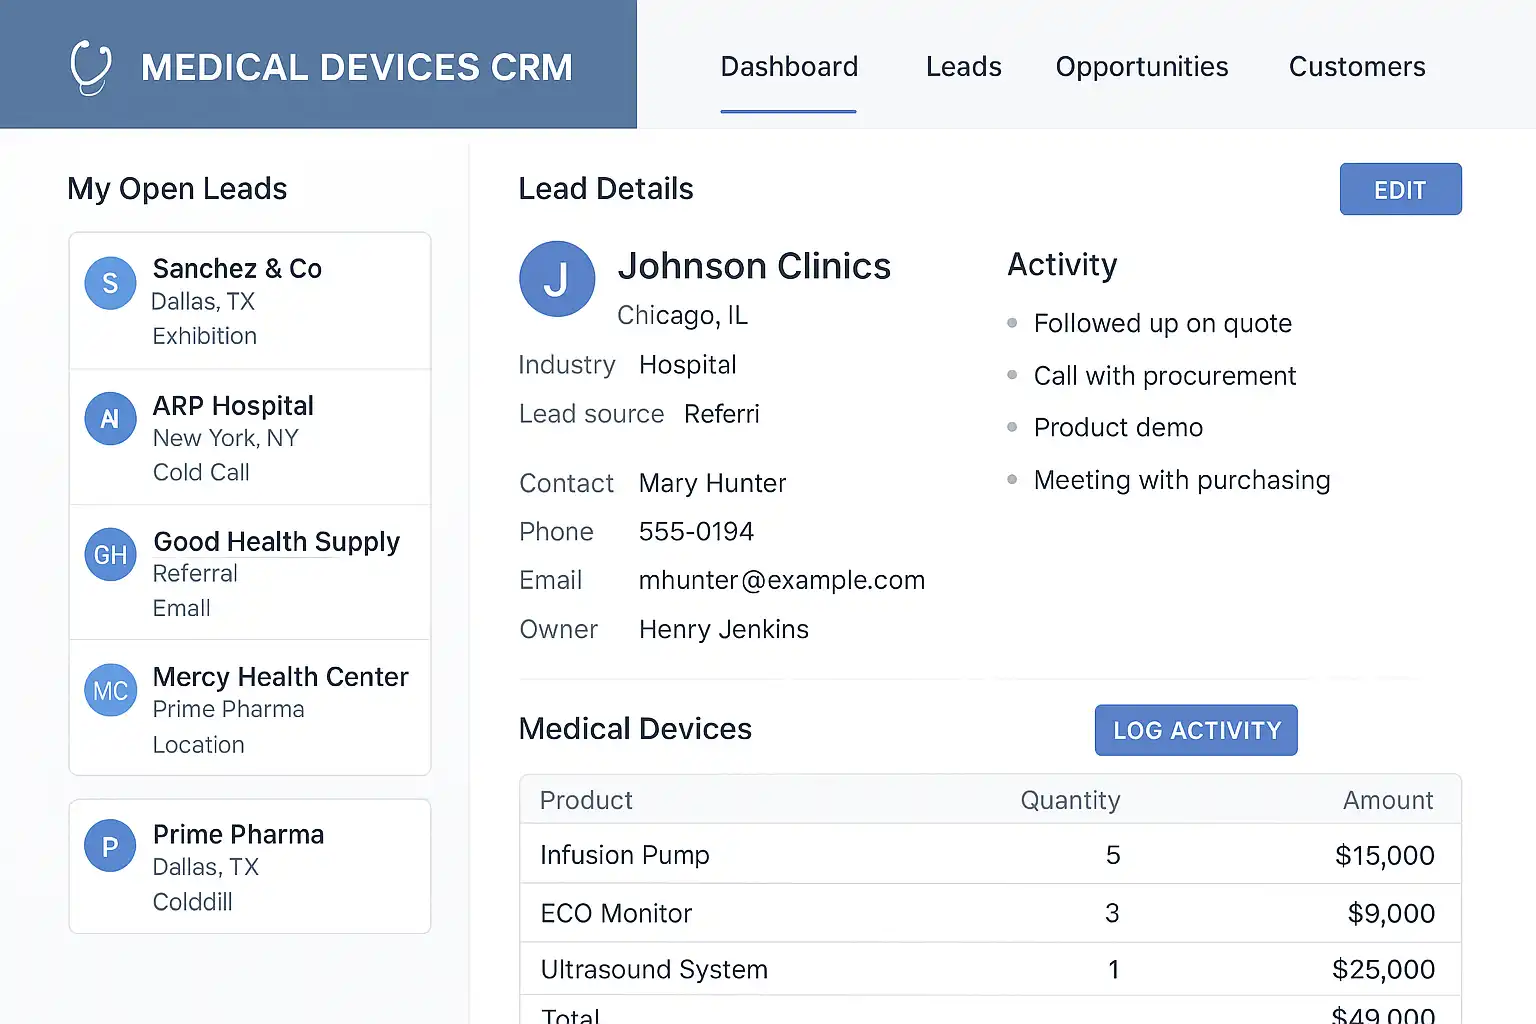Click the Sanchez & Co 'S' avatar
Screen dimensions: 1536x1024
110,283
